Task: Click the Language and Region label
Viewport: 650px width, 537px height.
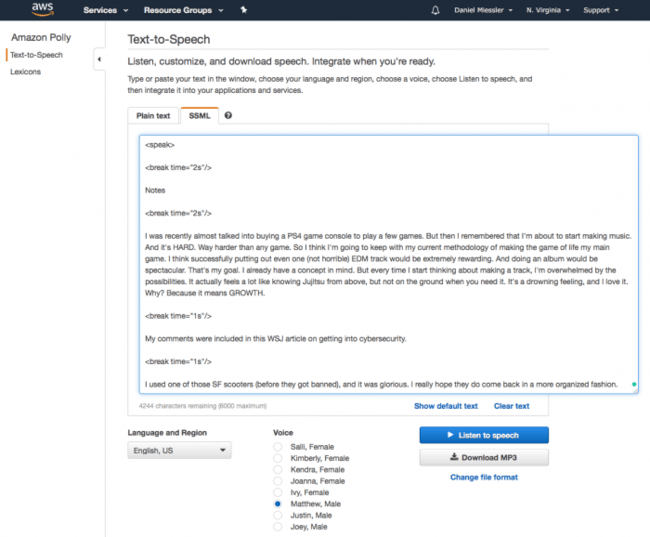Action: tap(167, 433)
